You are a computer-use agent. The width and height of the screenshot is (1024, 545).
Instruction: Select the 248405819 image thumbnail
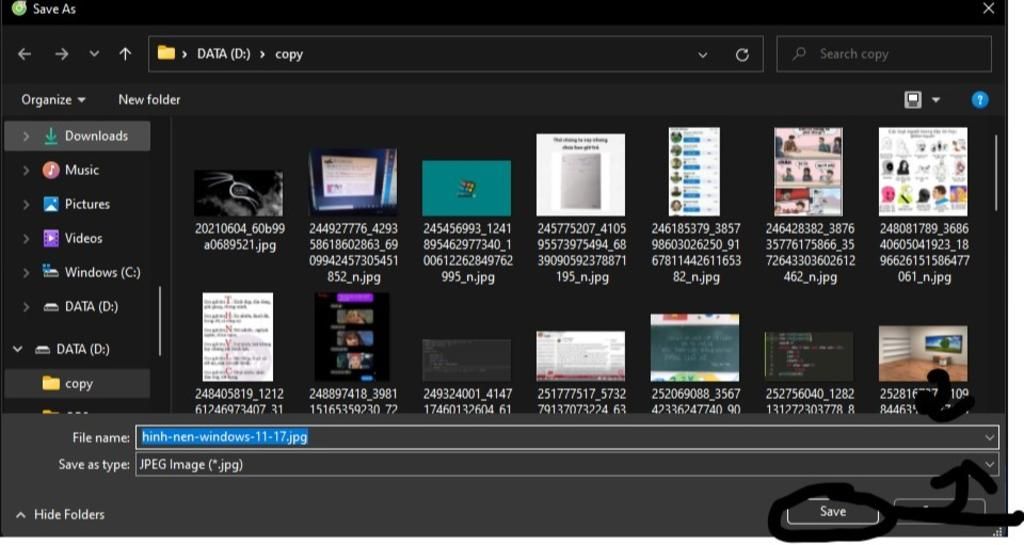(x=238, y=337)
